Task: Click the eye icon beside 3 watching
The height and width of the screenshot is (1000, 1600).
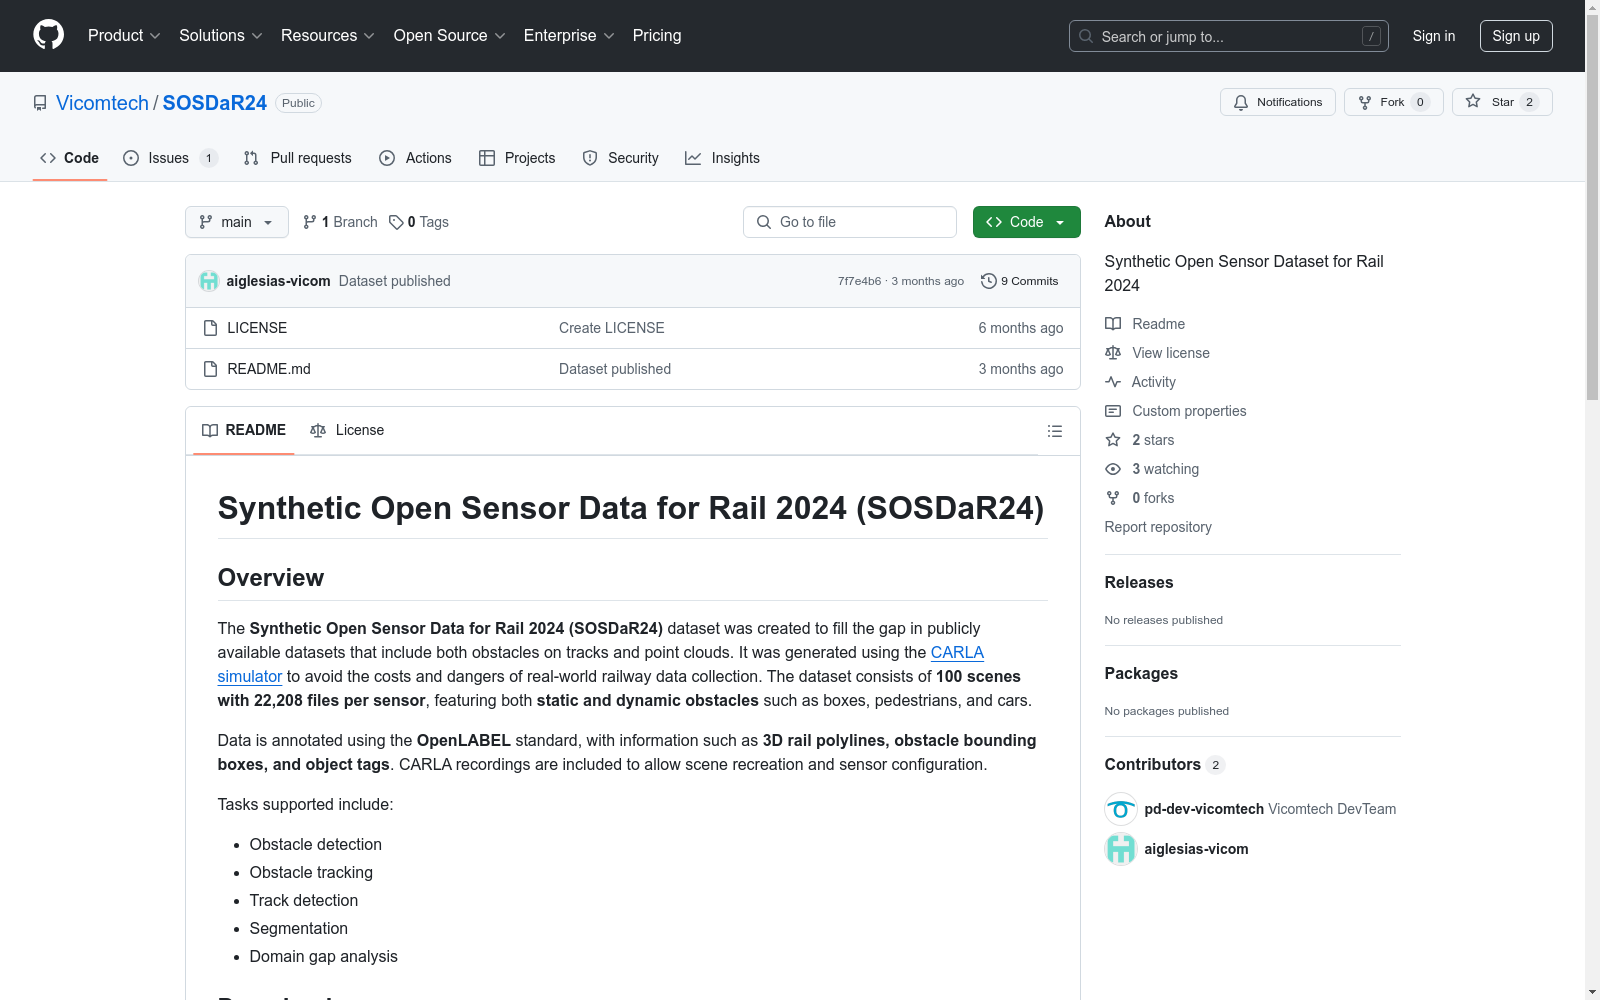Action: tap(1113, 469)
